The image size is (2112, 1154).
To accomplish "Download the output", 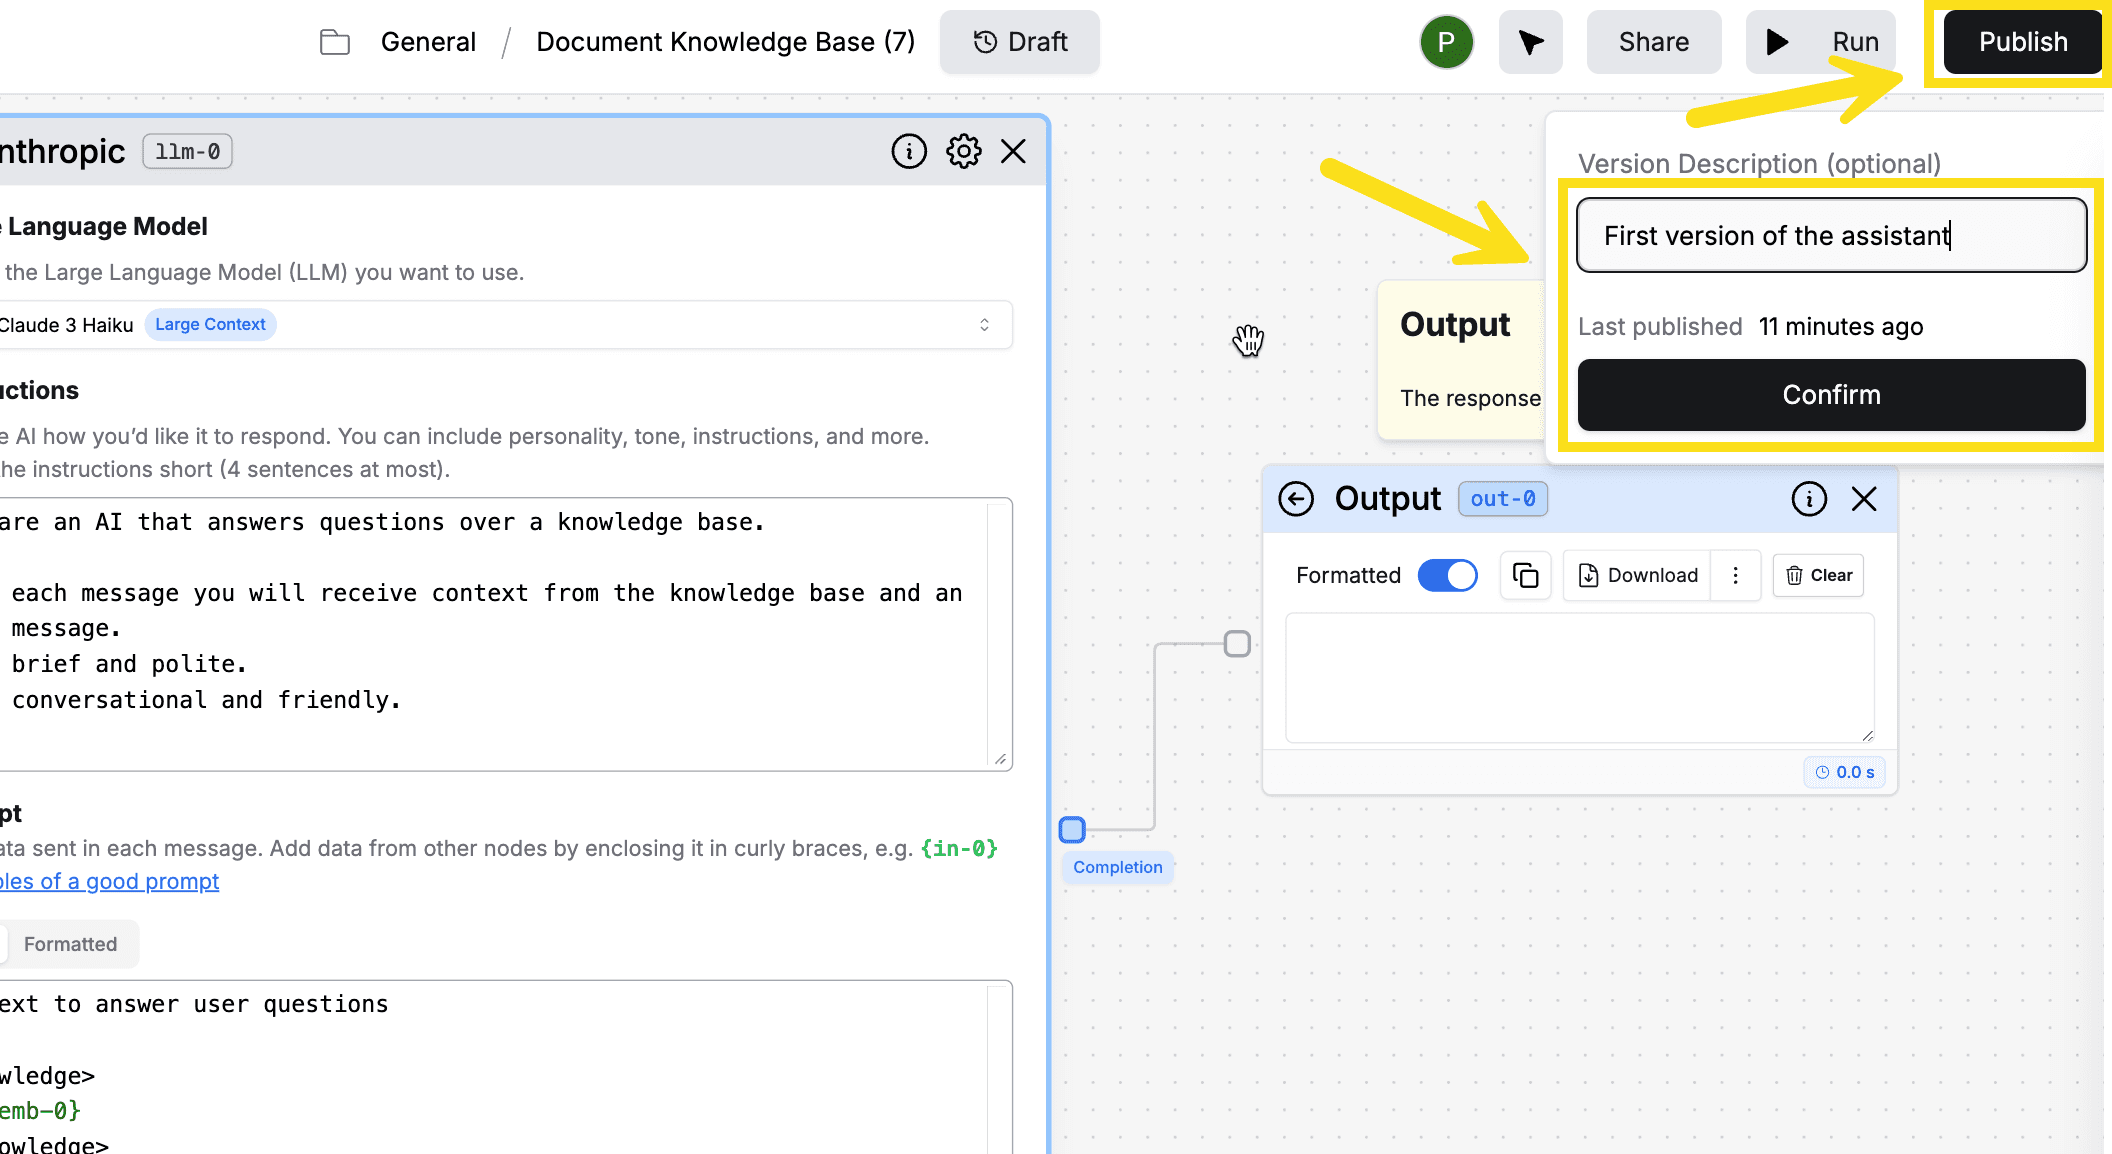I will (x=1637, y=575).
